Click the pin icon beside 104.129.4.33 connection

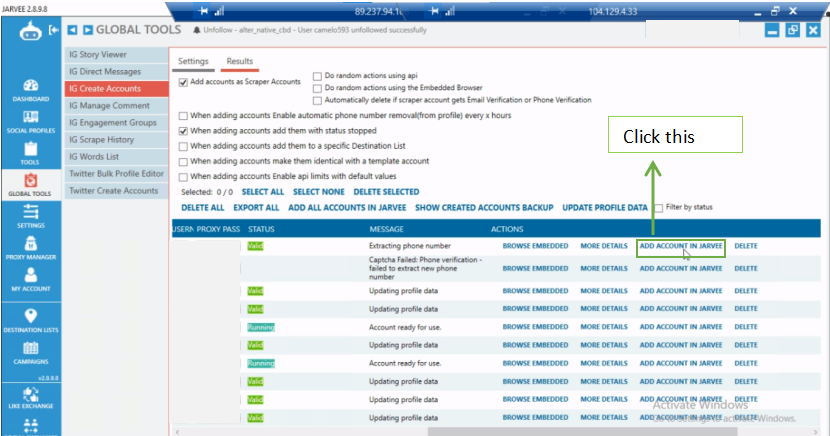434,11
